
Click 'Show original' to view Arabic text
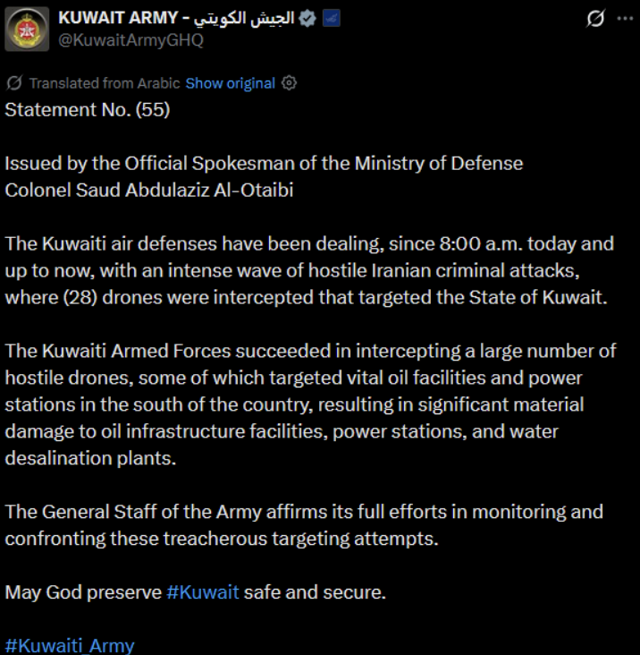(230, 83)
